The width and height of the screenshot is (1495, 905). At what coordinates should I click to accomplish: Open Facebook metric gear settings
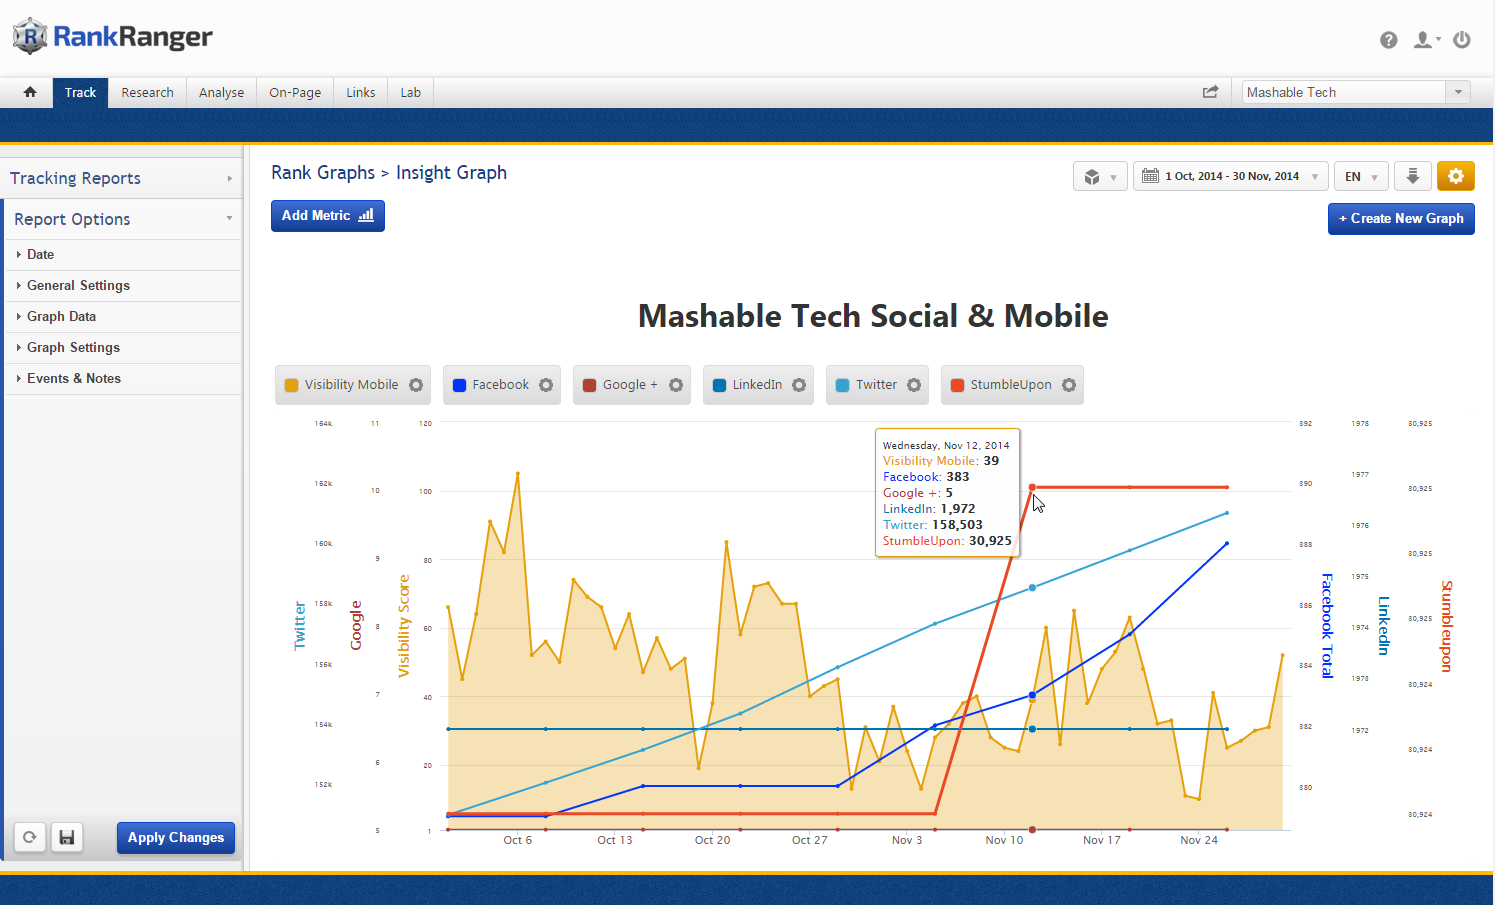point(546,385)
